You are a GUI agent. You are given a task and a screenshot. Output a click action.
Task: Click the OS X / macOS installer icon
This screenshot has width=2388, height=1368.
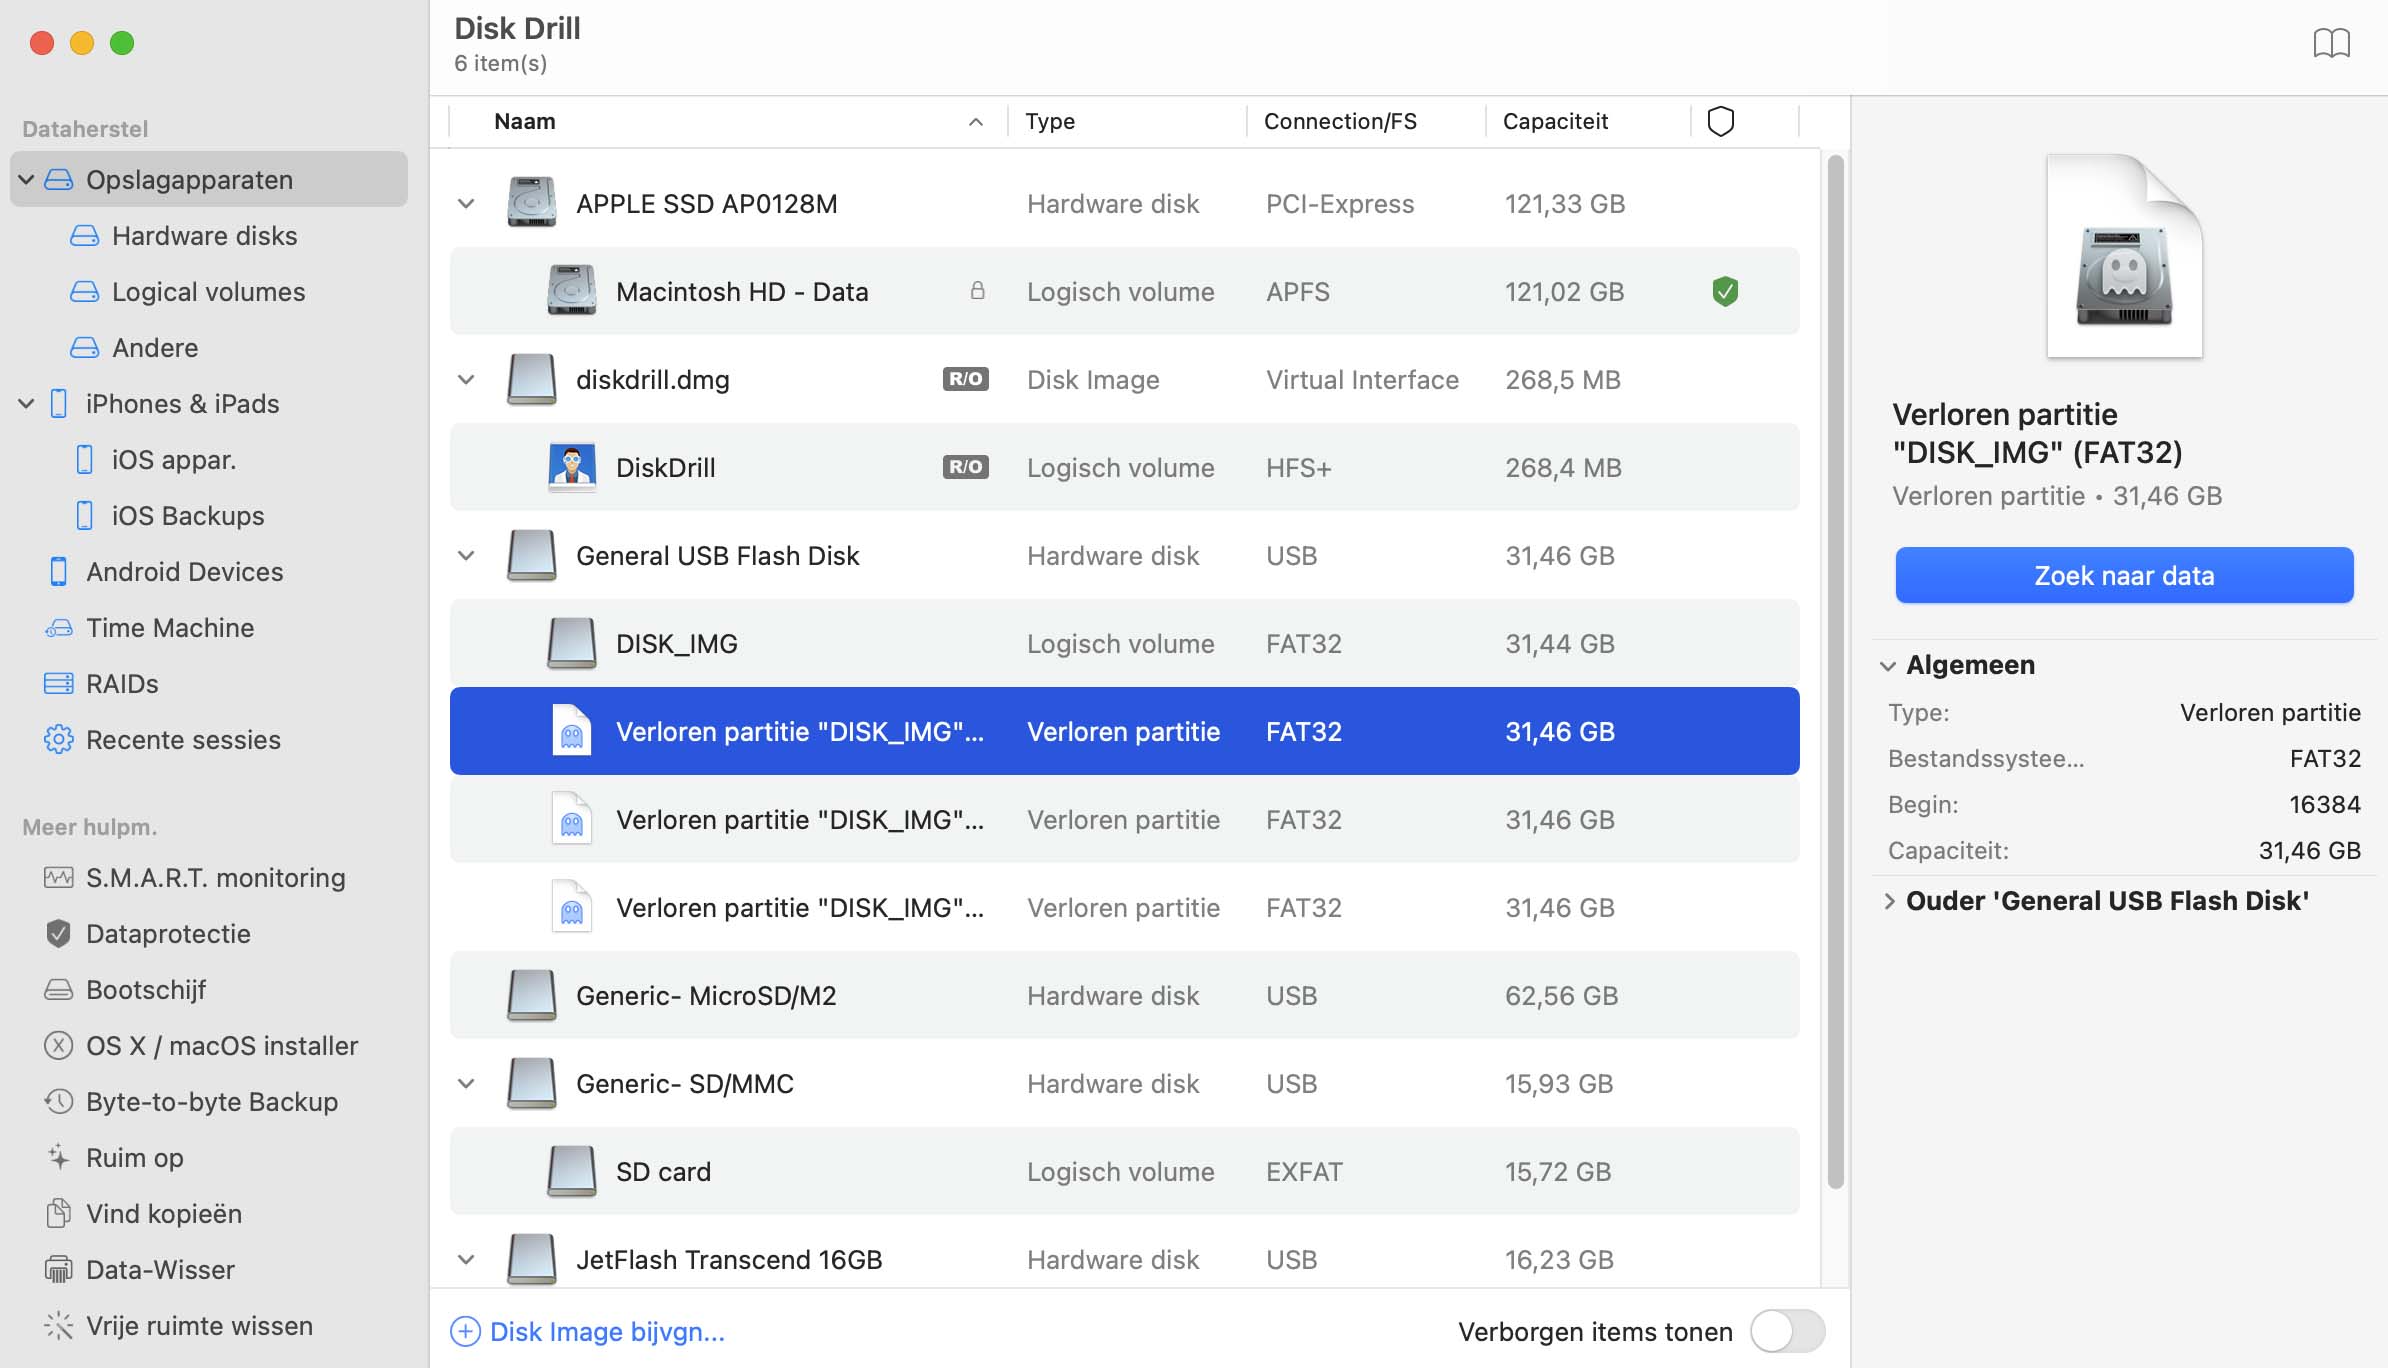59,1045
